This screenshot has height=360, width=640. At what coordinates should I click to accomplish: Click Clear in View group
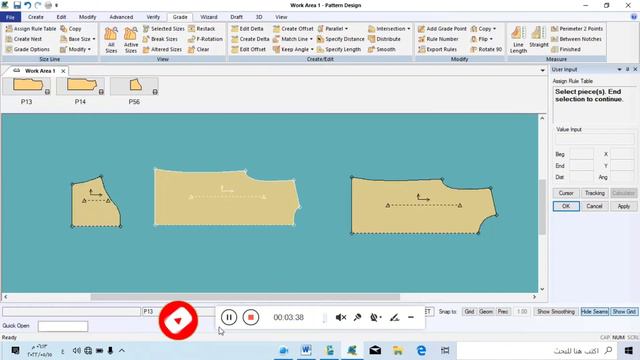(x=198, y=49)
